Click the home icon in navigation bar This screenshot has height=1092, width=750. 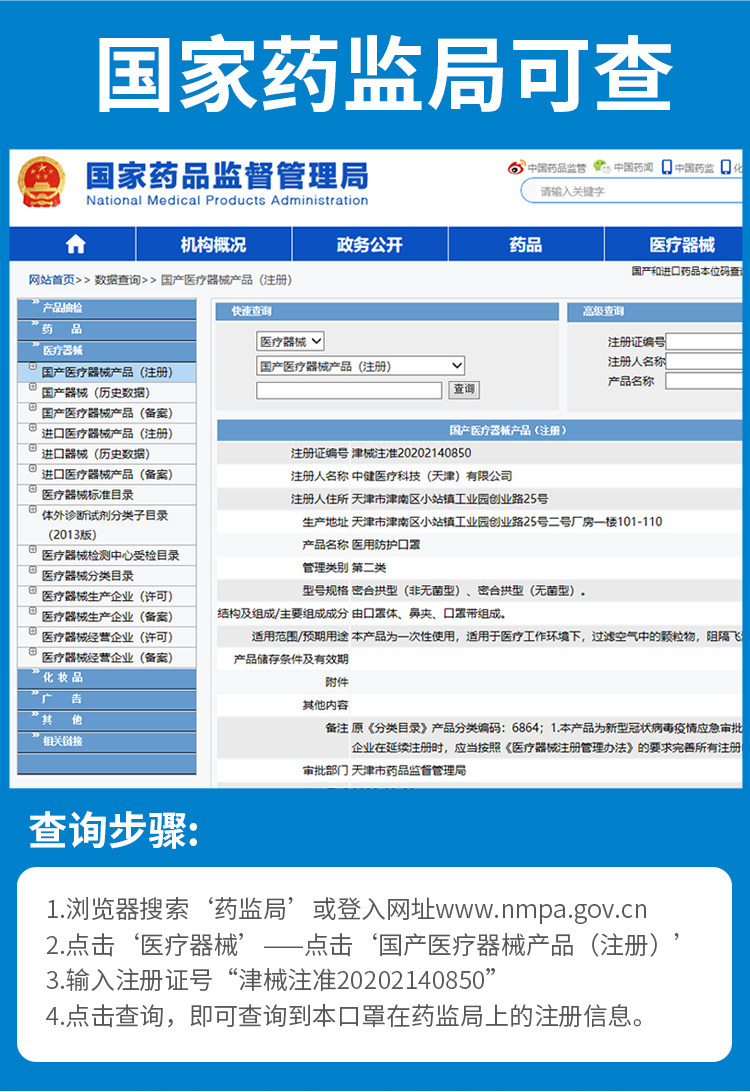[x=75, y=244]
